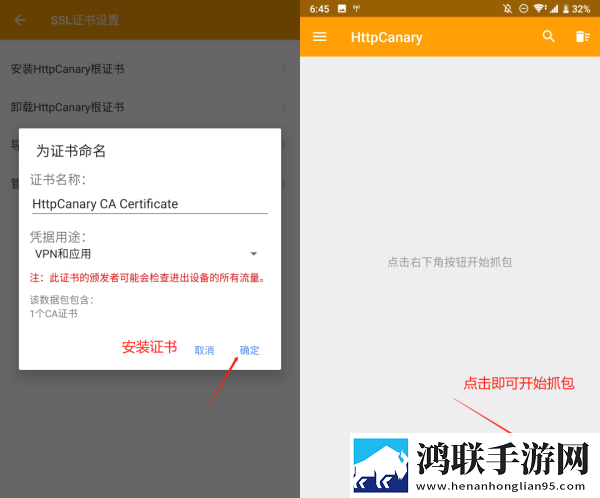Open 安装HttpCanary根证书 row

150,69
